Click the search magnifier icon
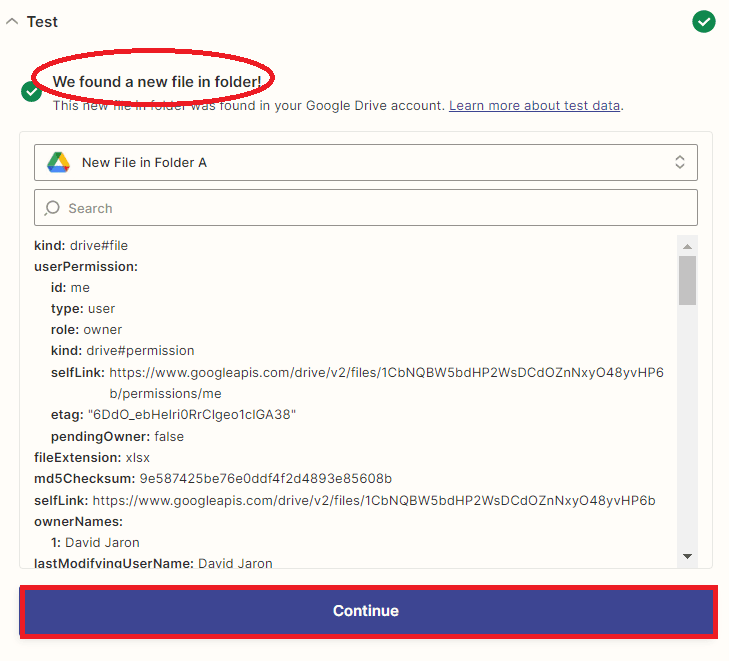The image size is (729, 661). coord(52,208)
